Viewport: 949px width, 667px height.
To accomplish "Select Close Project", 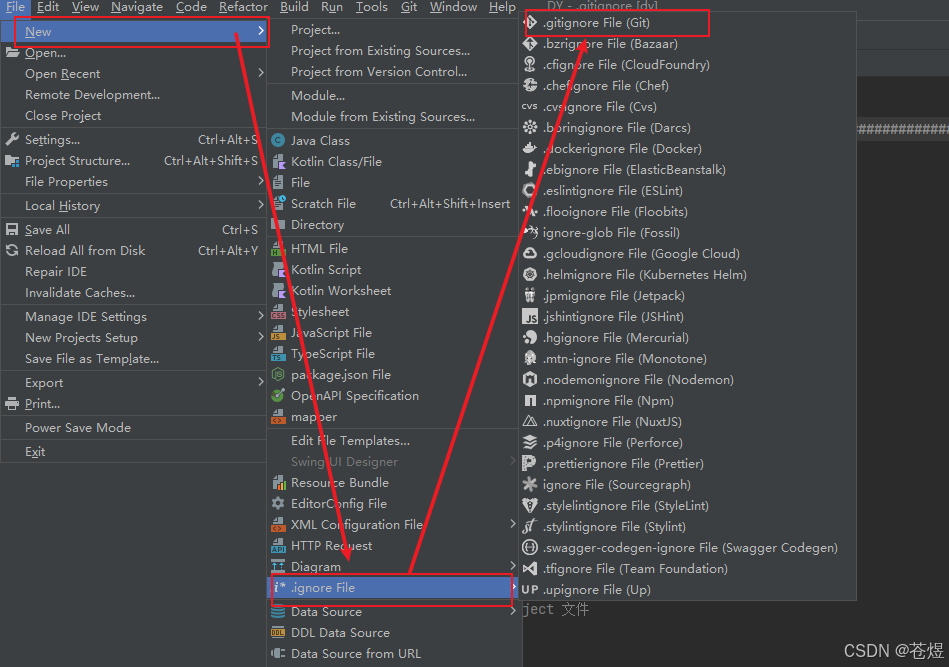I will (x=133, y=116).
